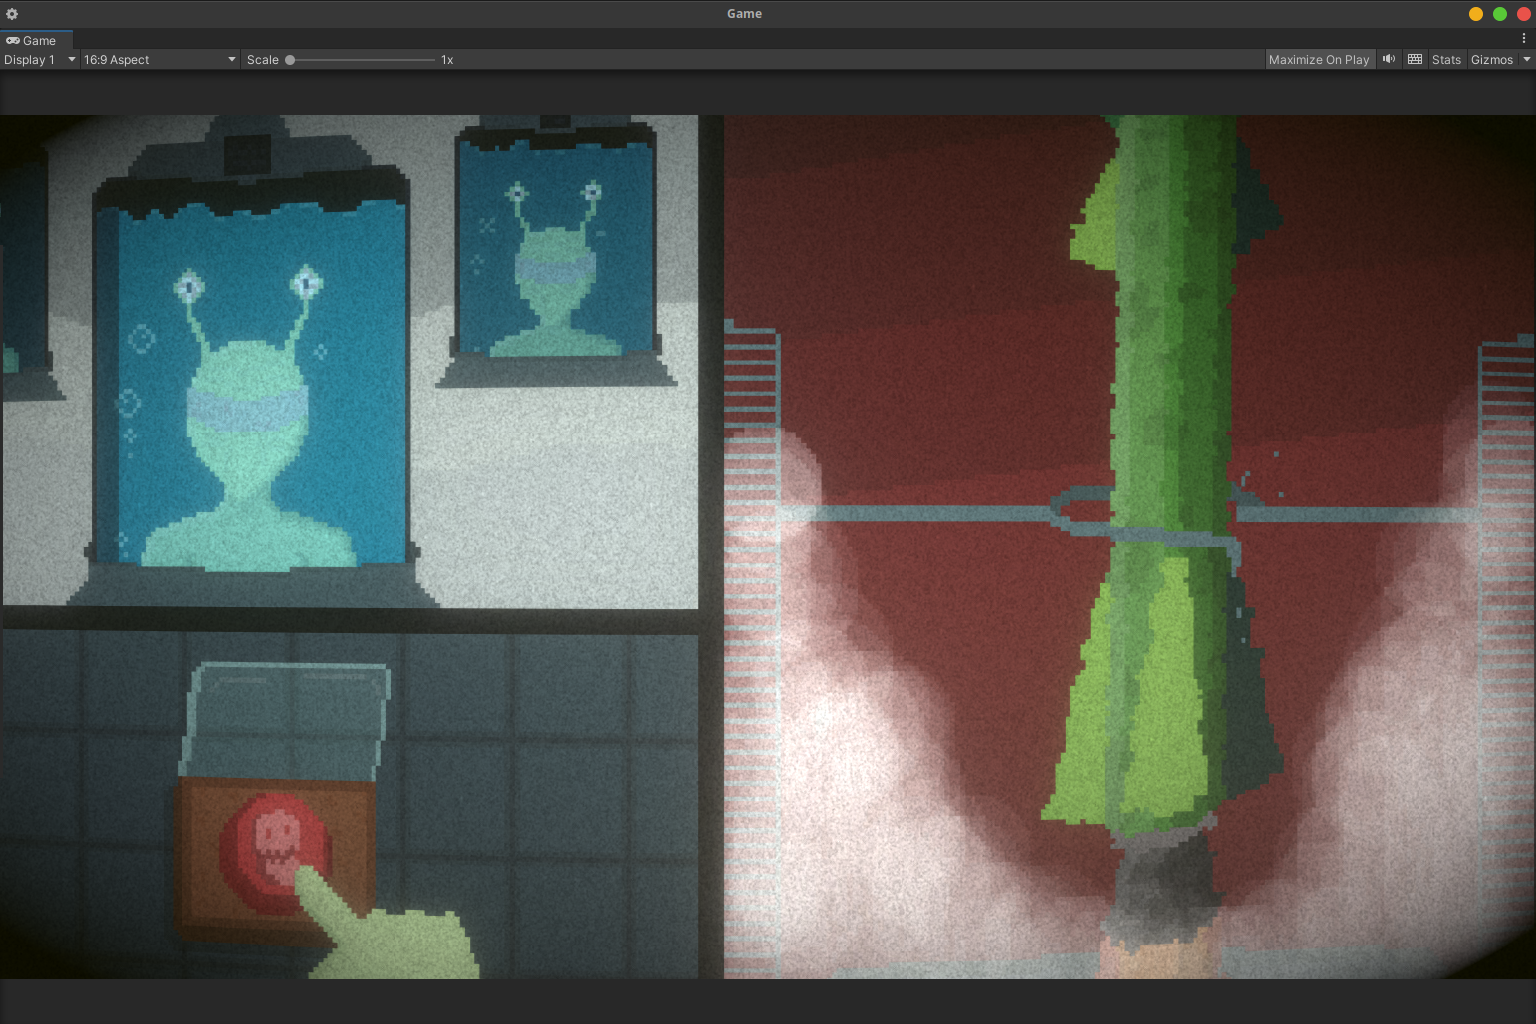Click the green maximize window button
The height and width of the screenshot is (1024, 1536).
tap(1500, 14)
